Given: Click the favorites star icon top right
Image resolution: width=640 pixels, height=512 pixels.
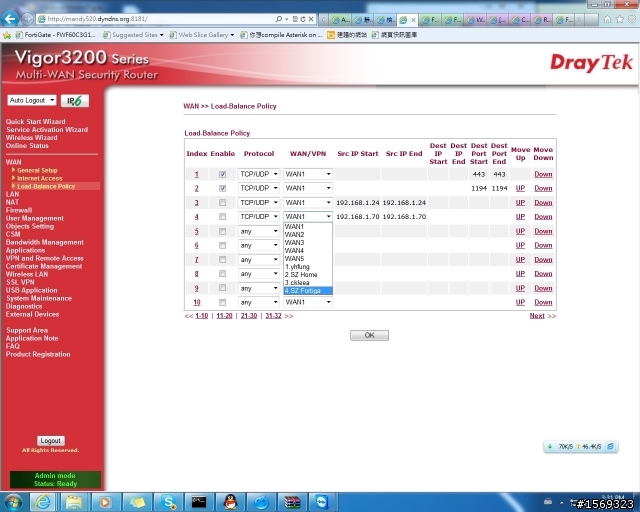Looking at the screenshot, I should point(620,19).
